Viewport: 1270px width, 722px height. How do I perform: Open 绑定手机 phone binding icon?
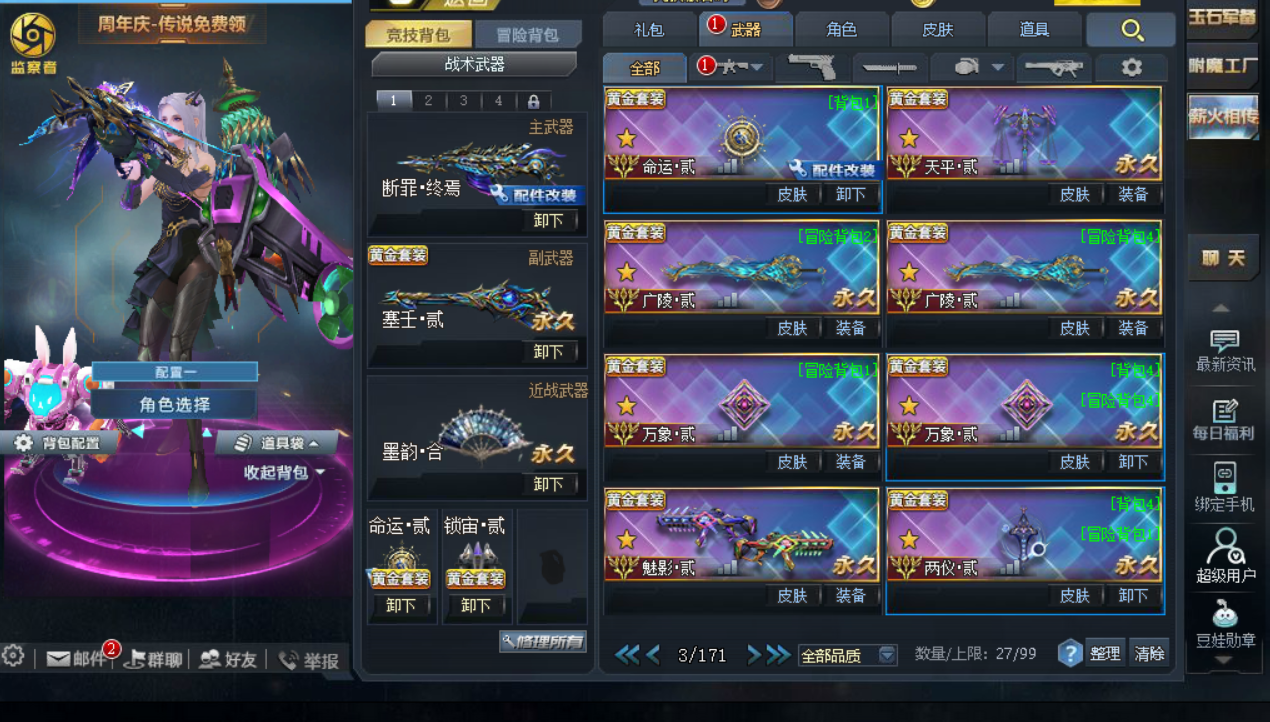tap(1224, 487)
